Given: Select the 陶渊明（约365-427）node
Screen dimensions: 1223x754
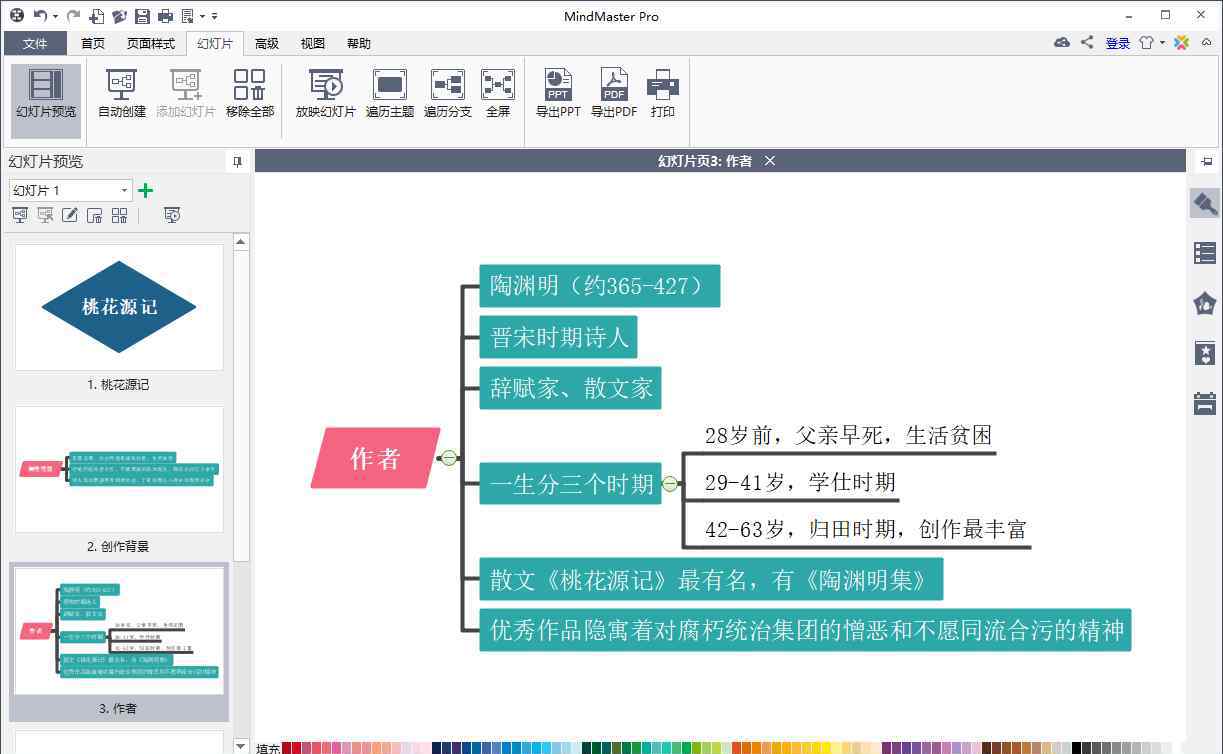Looking at the screenshot, I should click(x=600, y=286).
